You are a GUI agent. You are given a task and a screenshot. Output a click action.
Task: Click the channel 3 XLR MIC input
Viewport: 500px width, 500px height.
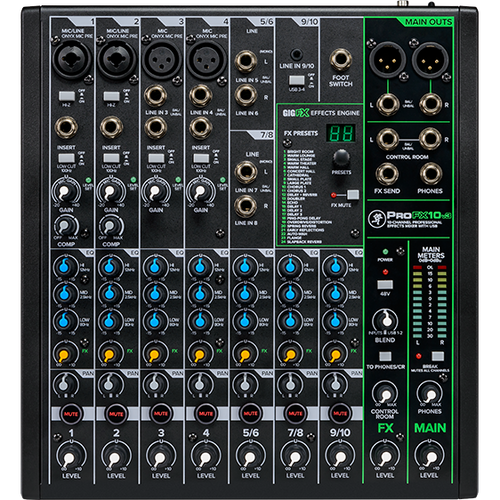pyautogui.click(x=162, y=59)
